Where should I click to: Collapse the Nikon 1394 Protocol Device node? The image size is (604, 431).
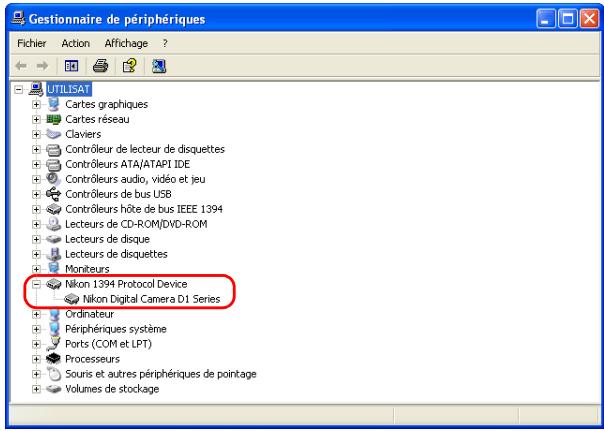(x=36, y=284)
